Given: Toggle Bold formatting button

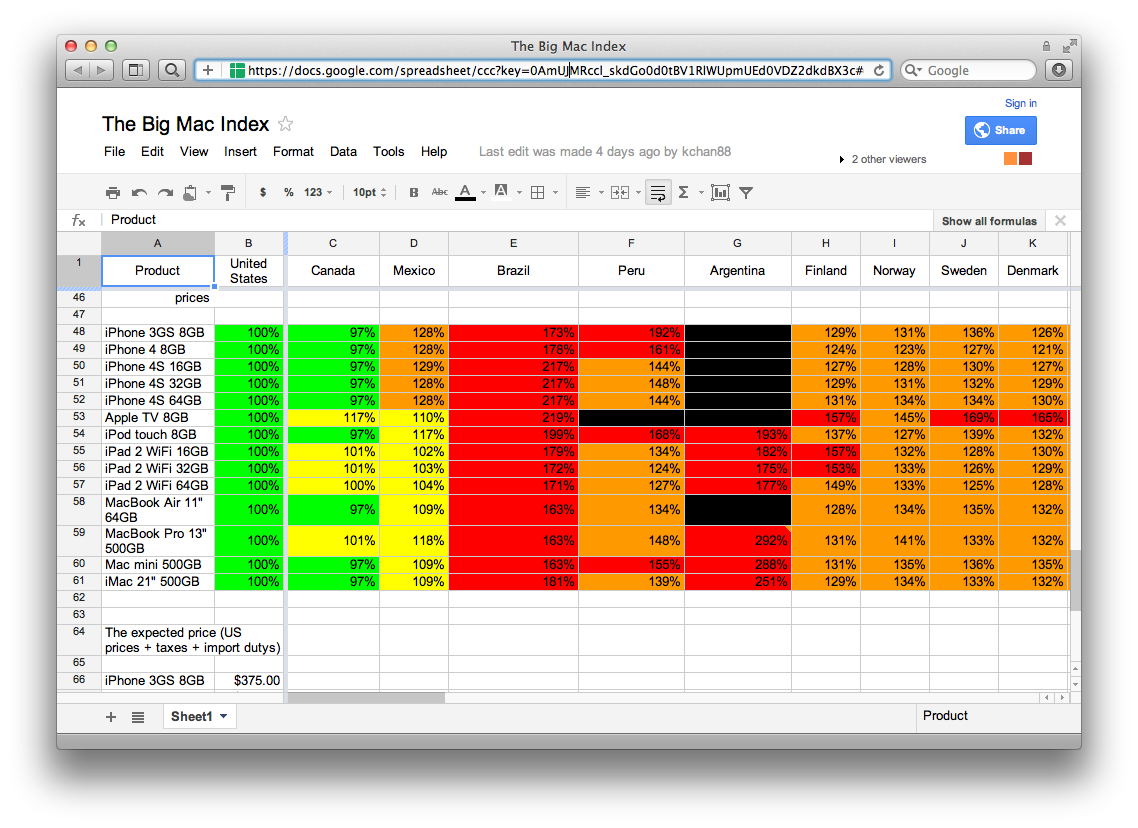Looking at the screenshot, I should (413, 192).
